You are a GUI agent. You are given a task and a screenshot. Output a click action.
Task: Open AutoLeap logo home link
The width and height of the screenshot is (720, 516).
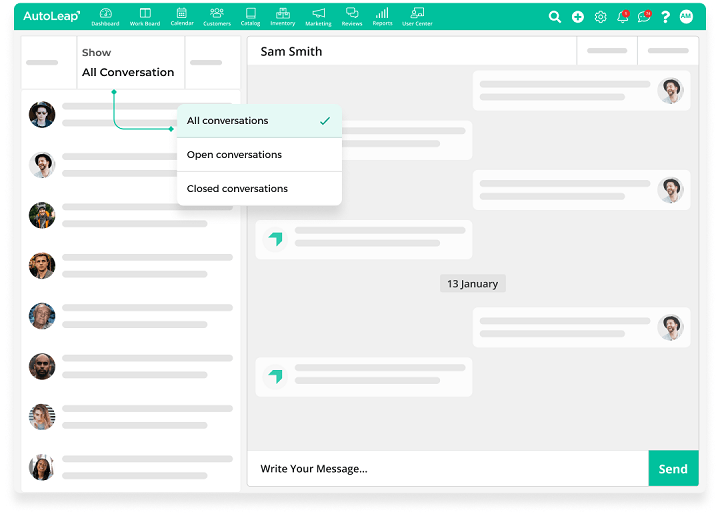tap(51, 16)
